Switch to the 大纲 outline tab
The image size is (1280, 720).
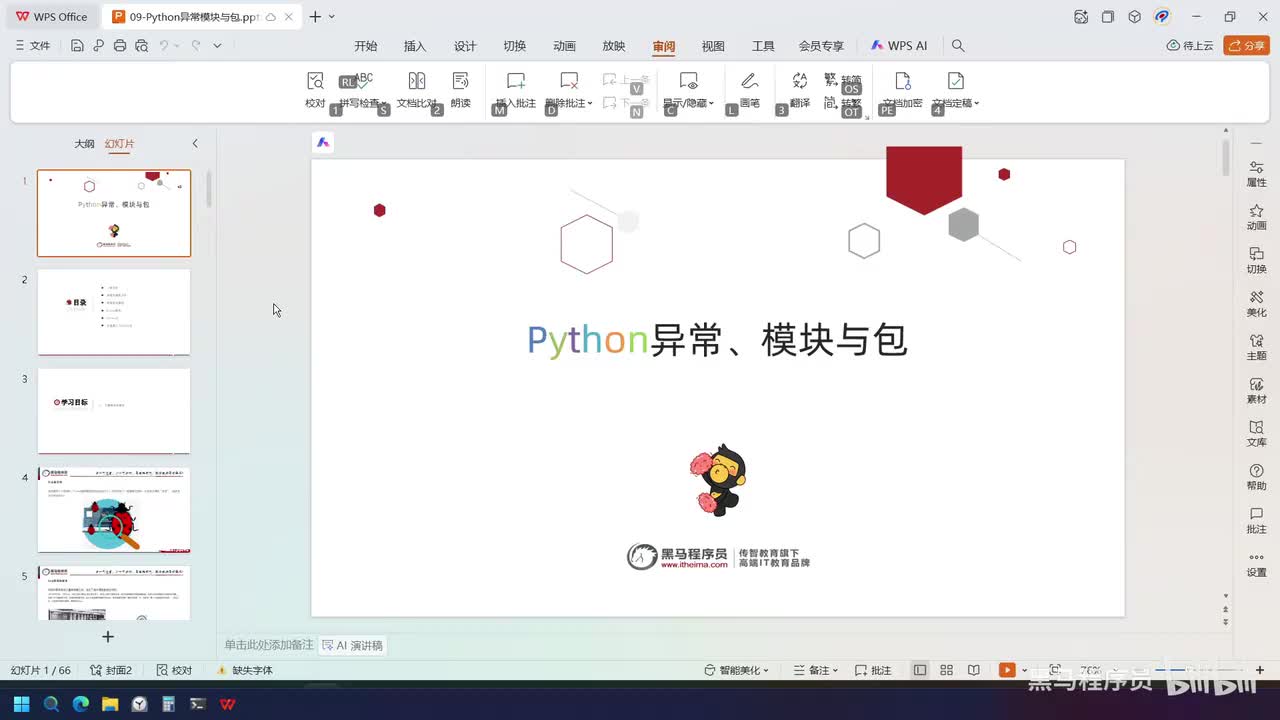[84, 144]
